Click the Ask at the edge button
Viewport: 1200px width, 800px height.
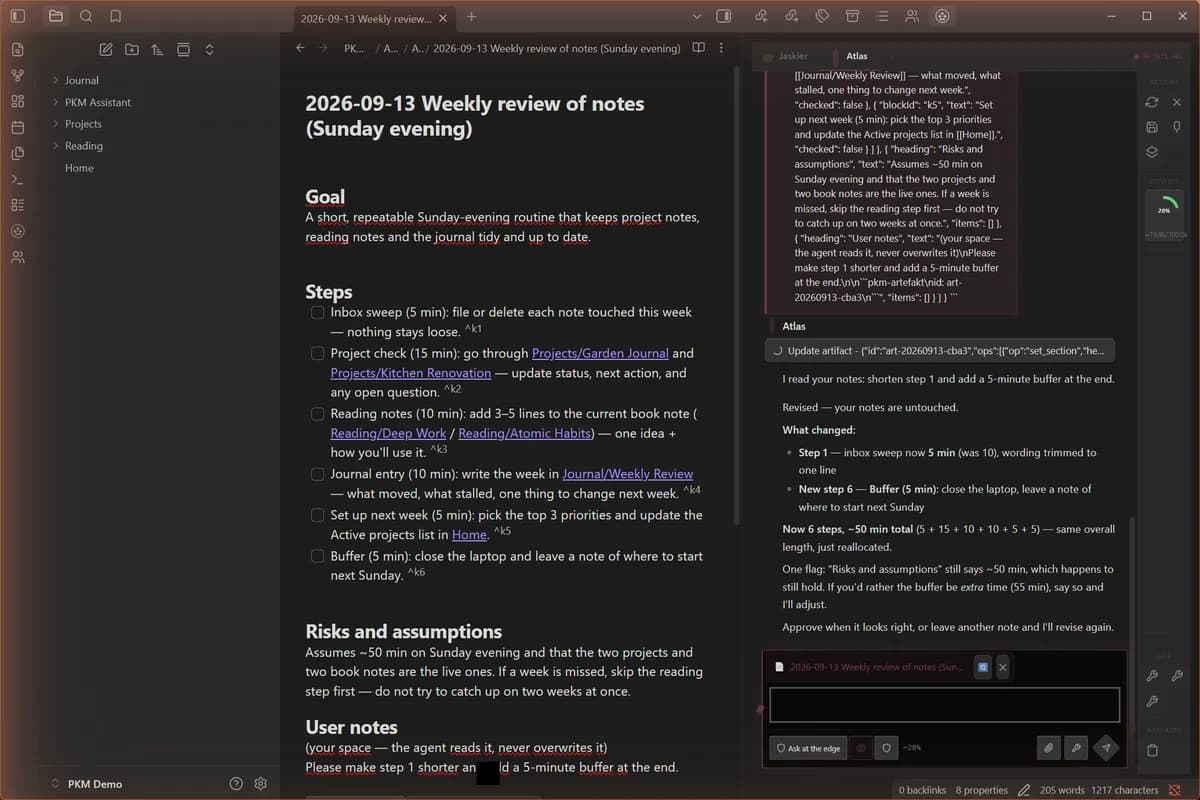(808, 748)
